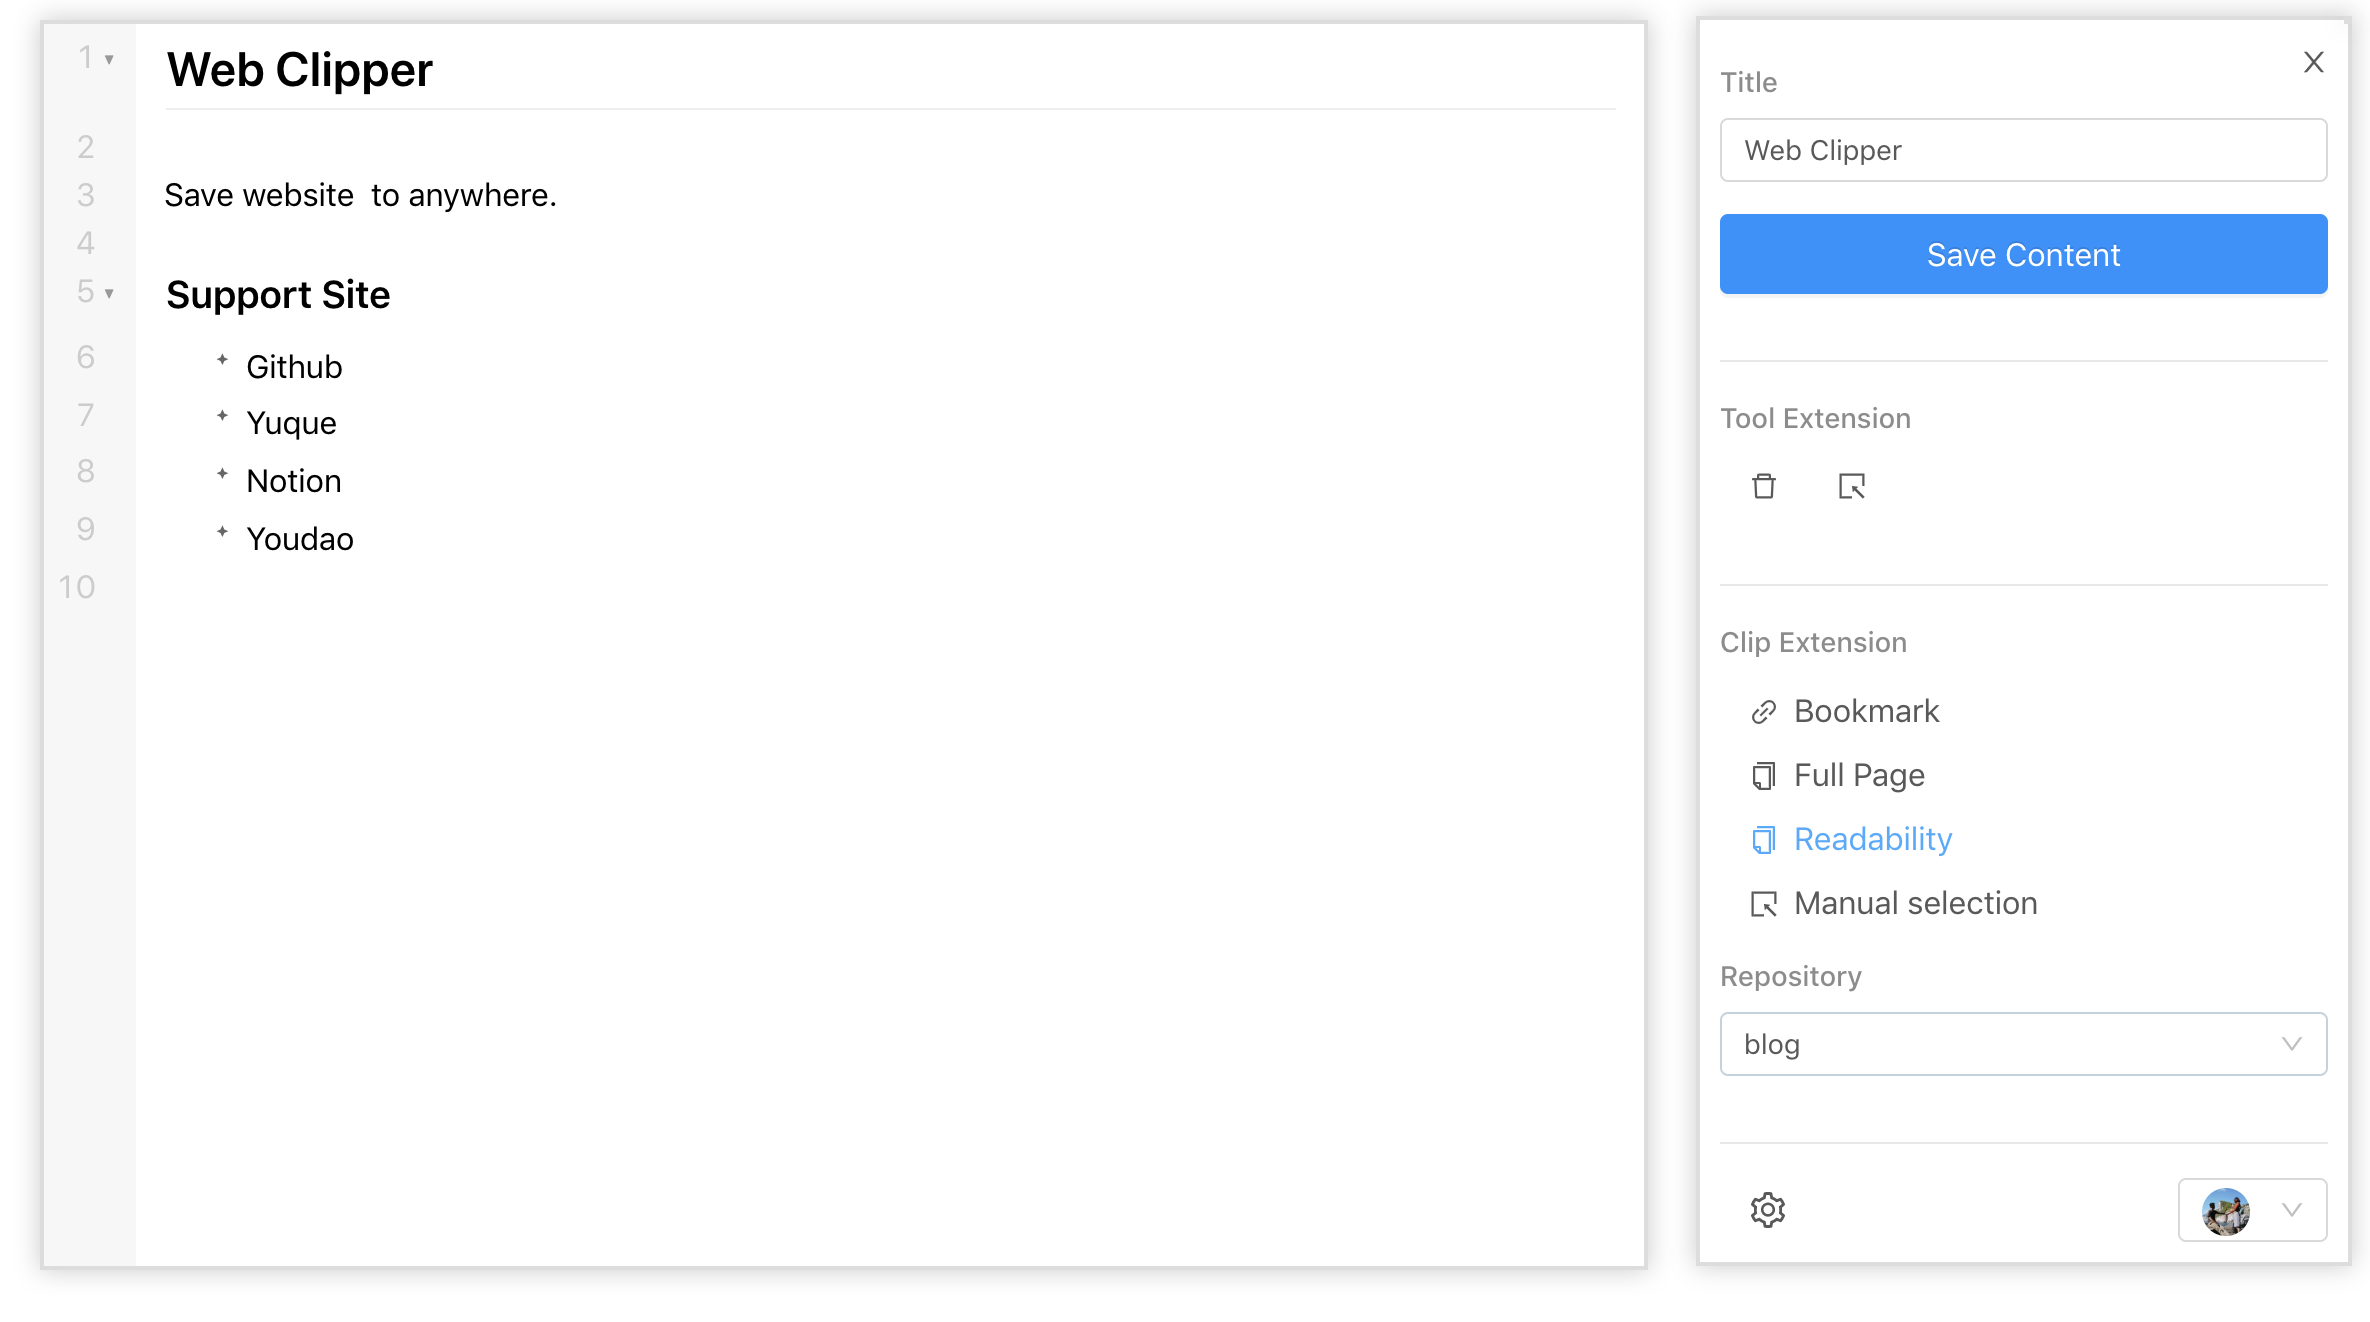Choose the Full Page clip mode
The height and width of the screenshot is (1322, 2370).
point(1859,775)
